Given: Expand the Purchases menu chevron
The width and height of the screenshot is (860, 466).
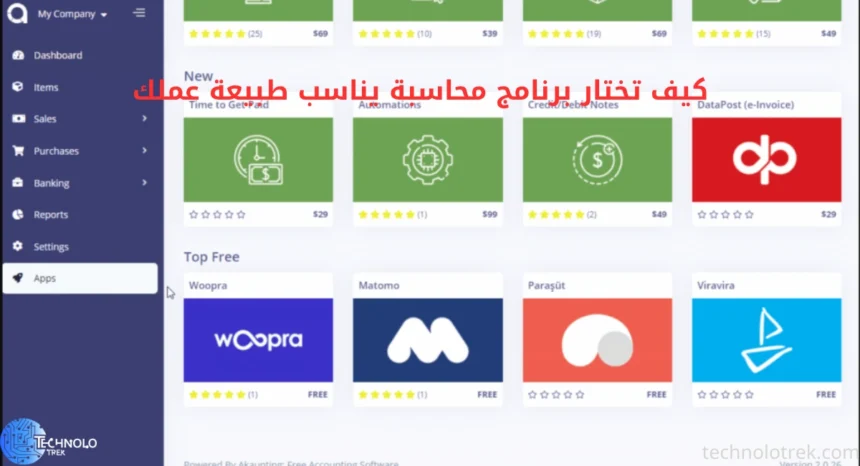Looking at the screenshot, I should 144,151.
